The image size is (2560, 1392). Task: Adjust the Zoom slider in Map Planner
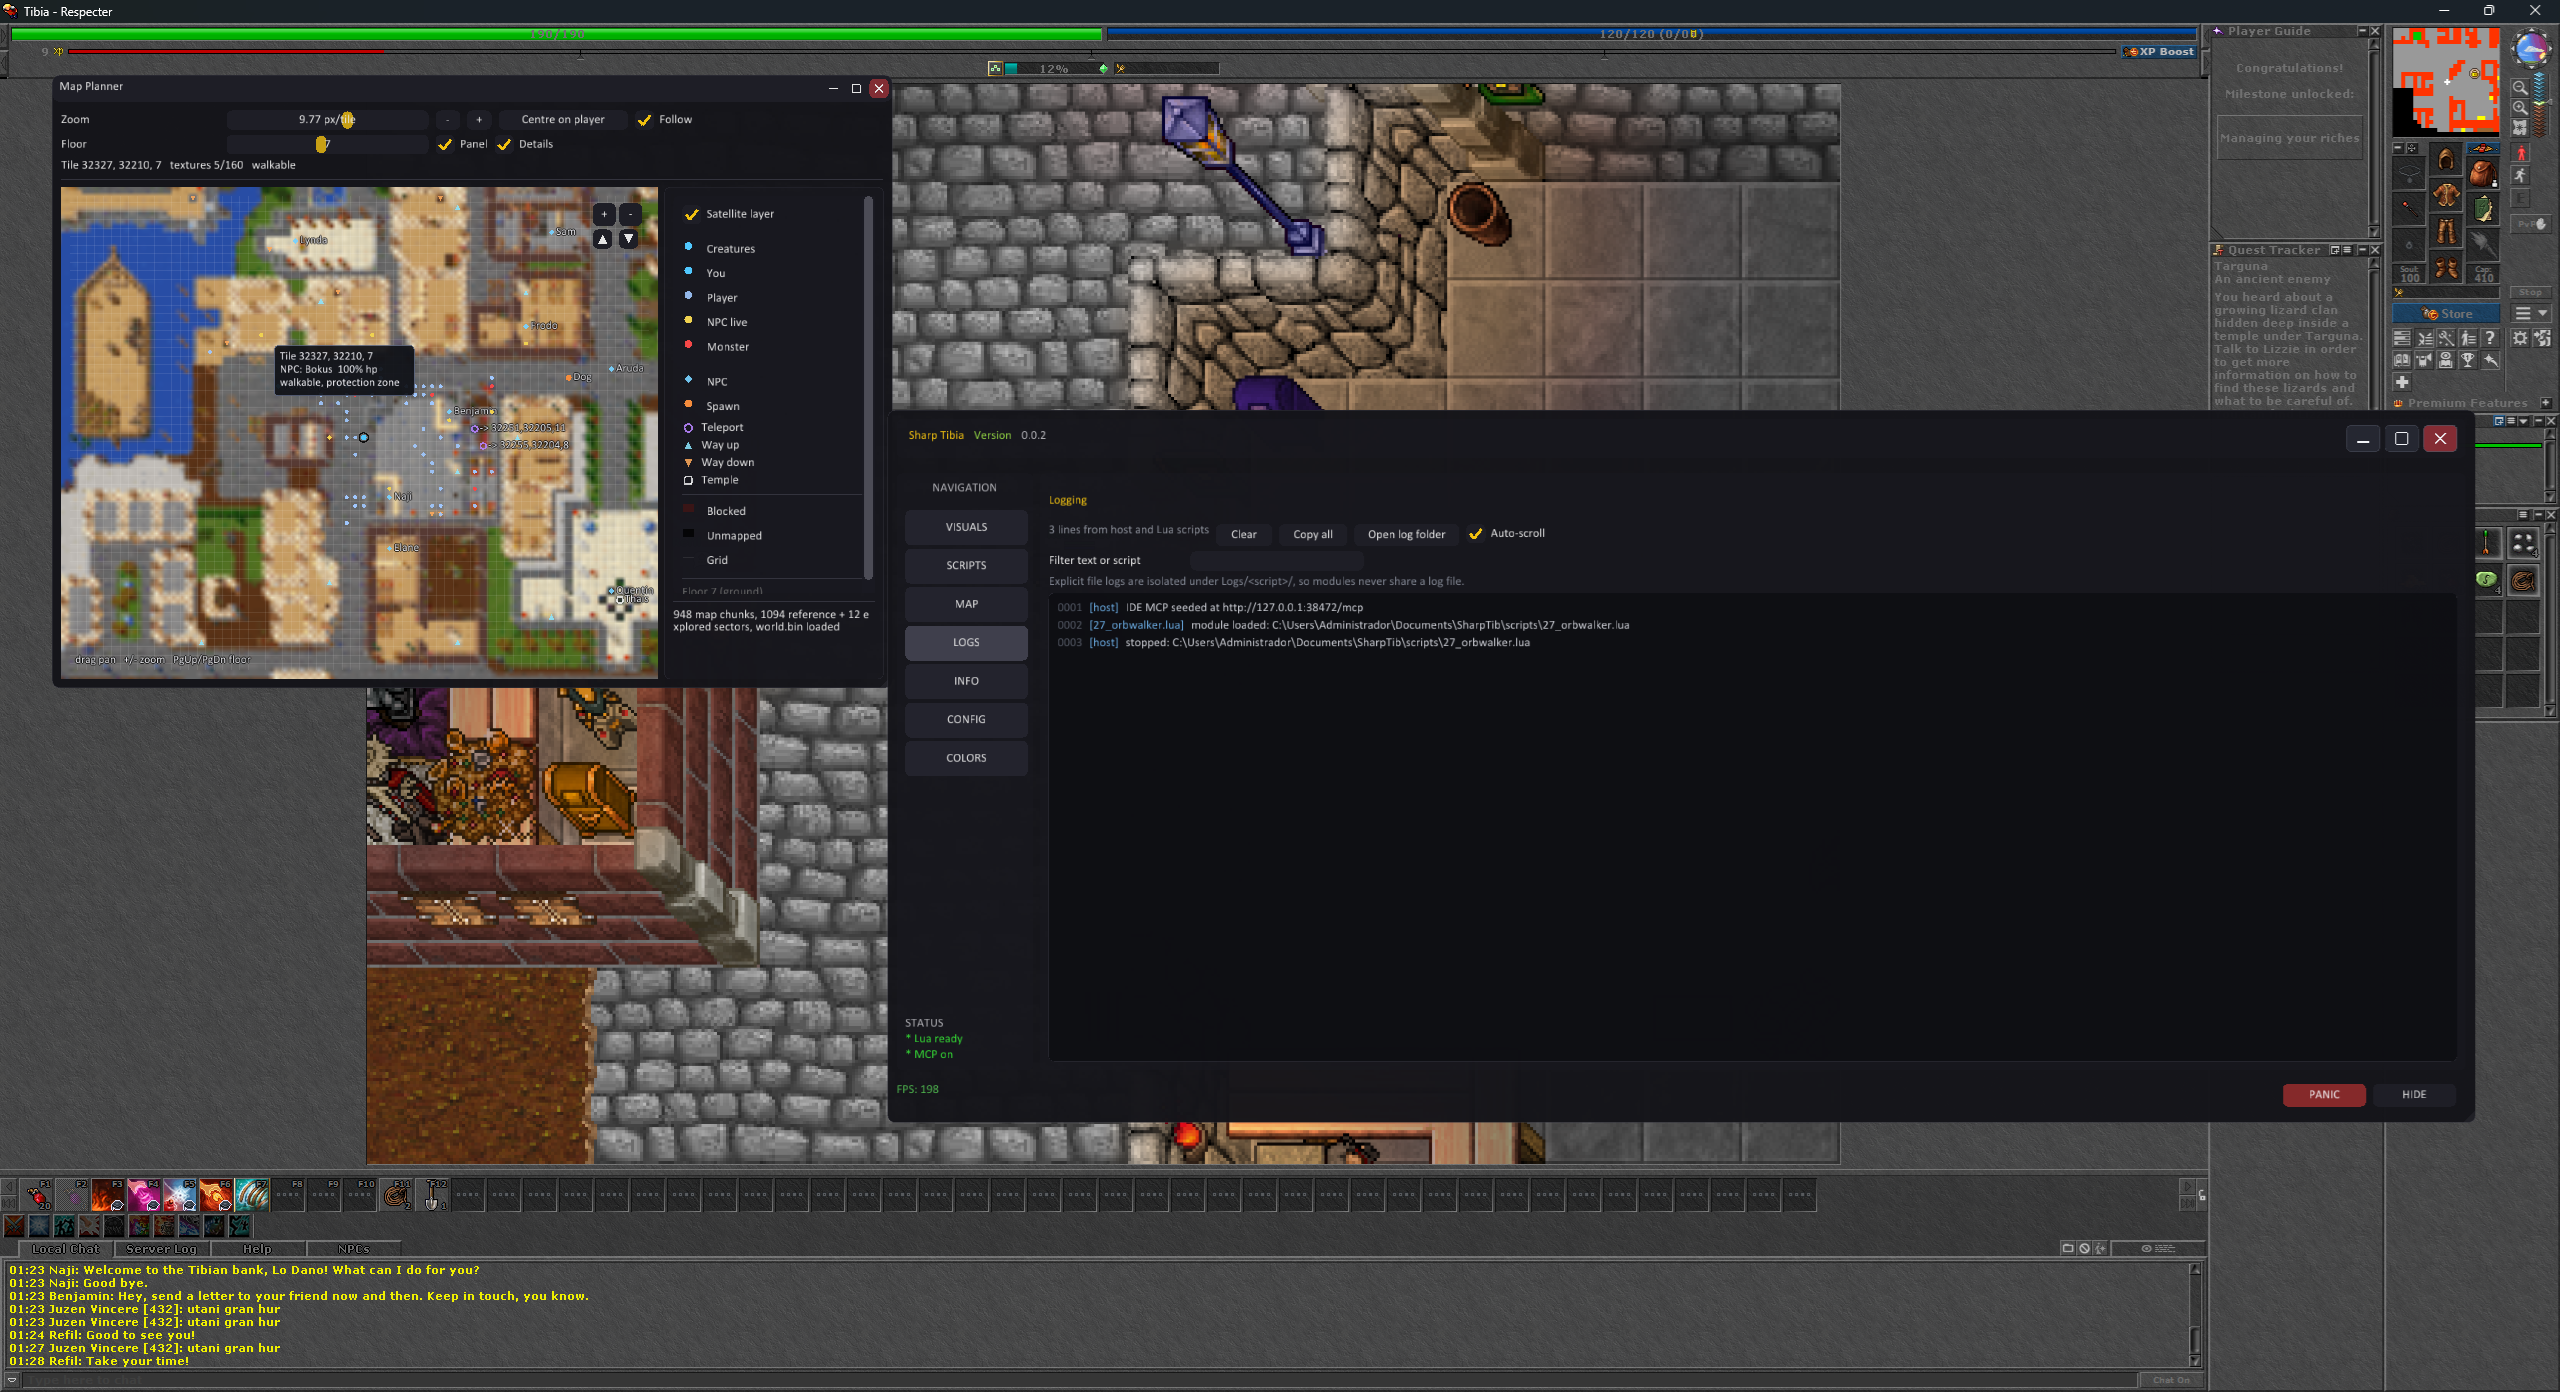click(327, 120)
